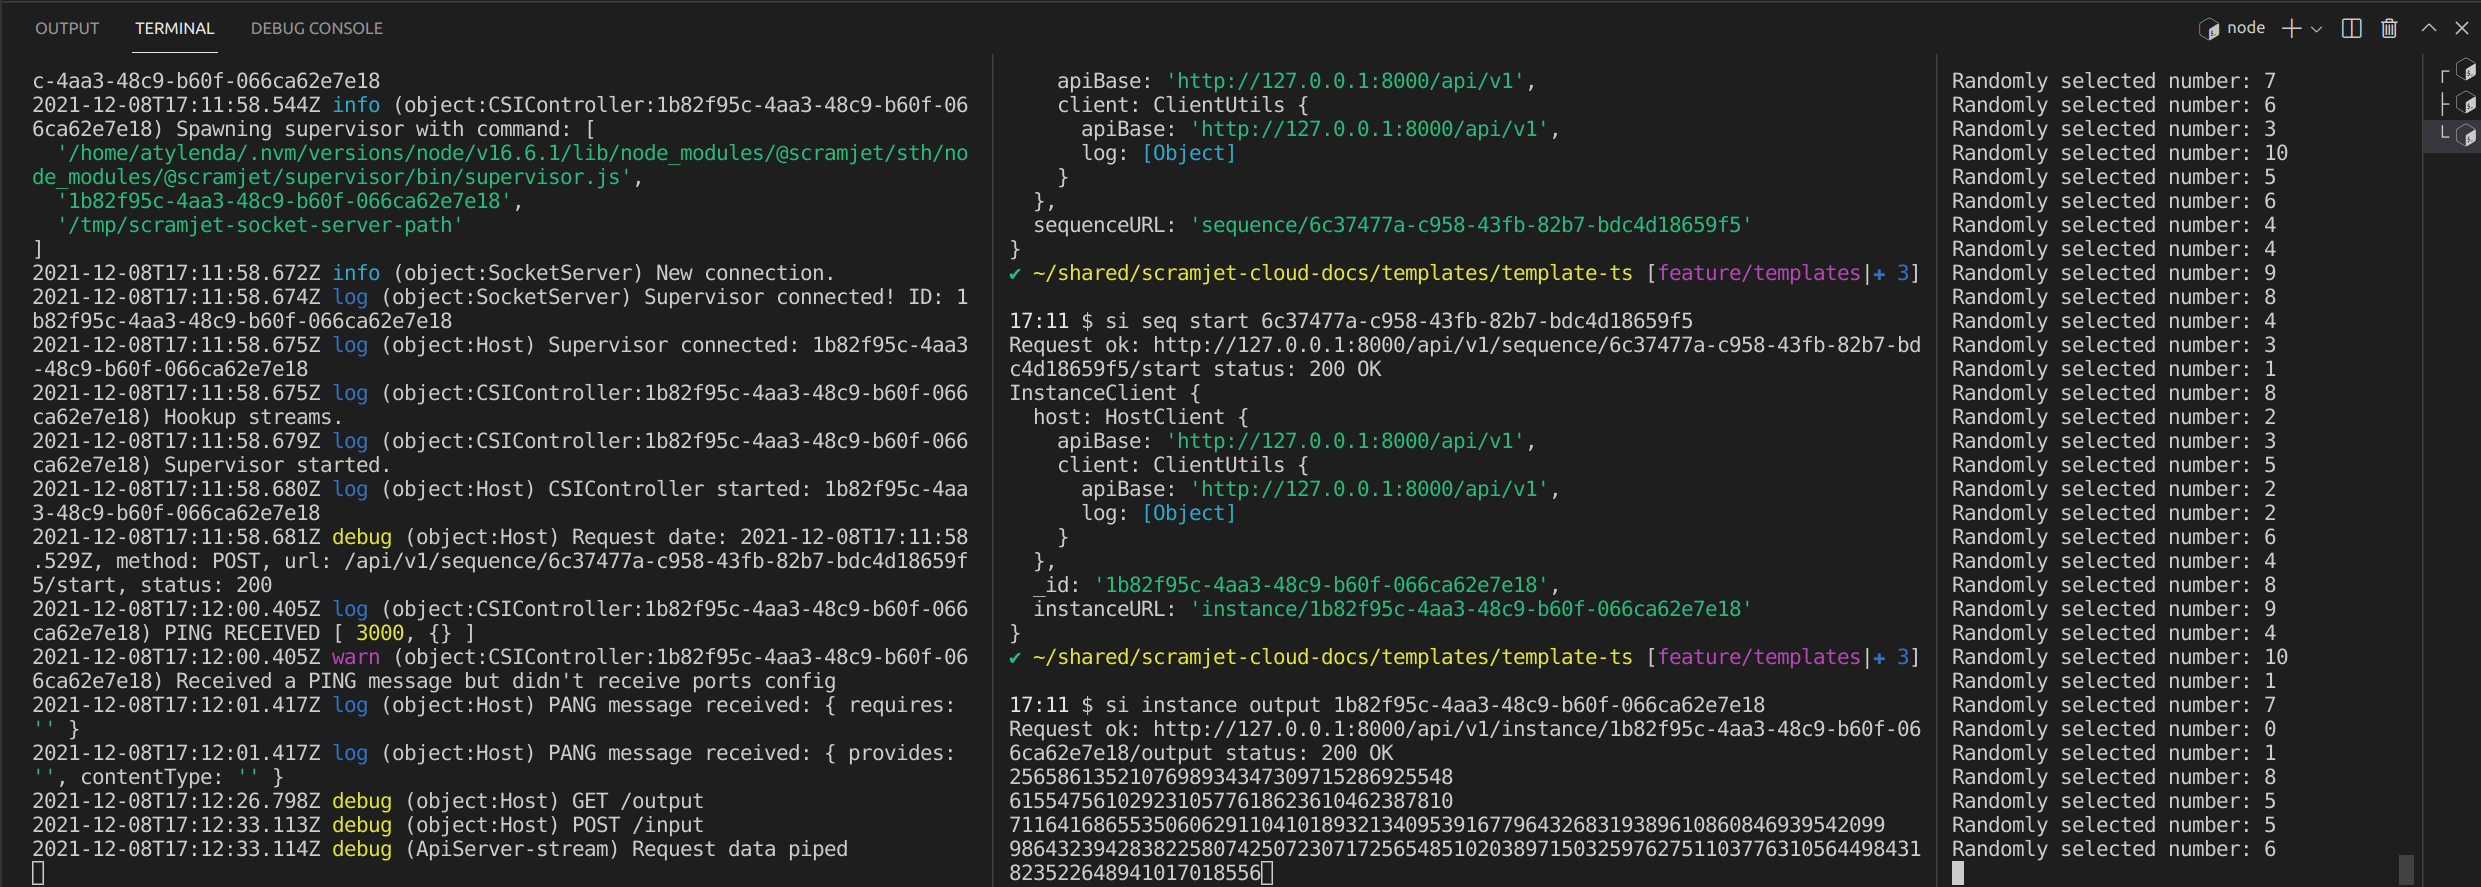The height and width of the screenshot is (887, 2481).
Task: Select the highlighted third terminal in the list
Action: click(2458, 135)
